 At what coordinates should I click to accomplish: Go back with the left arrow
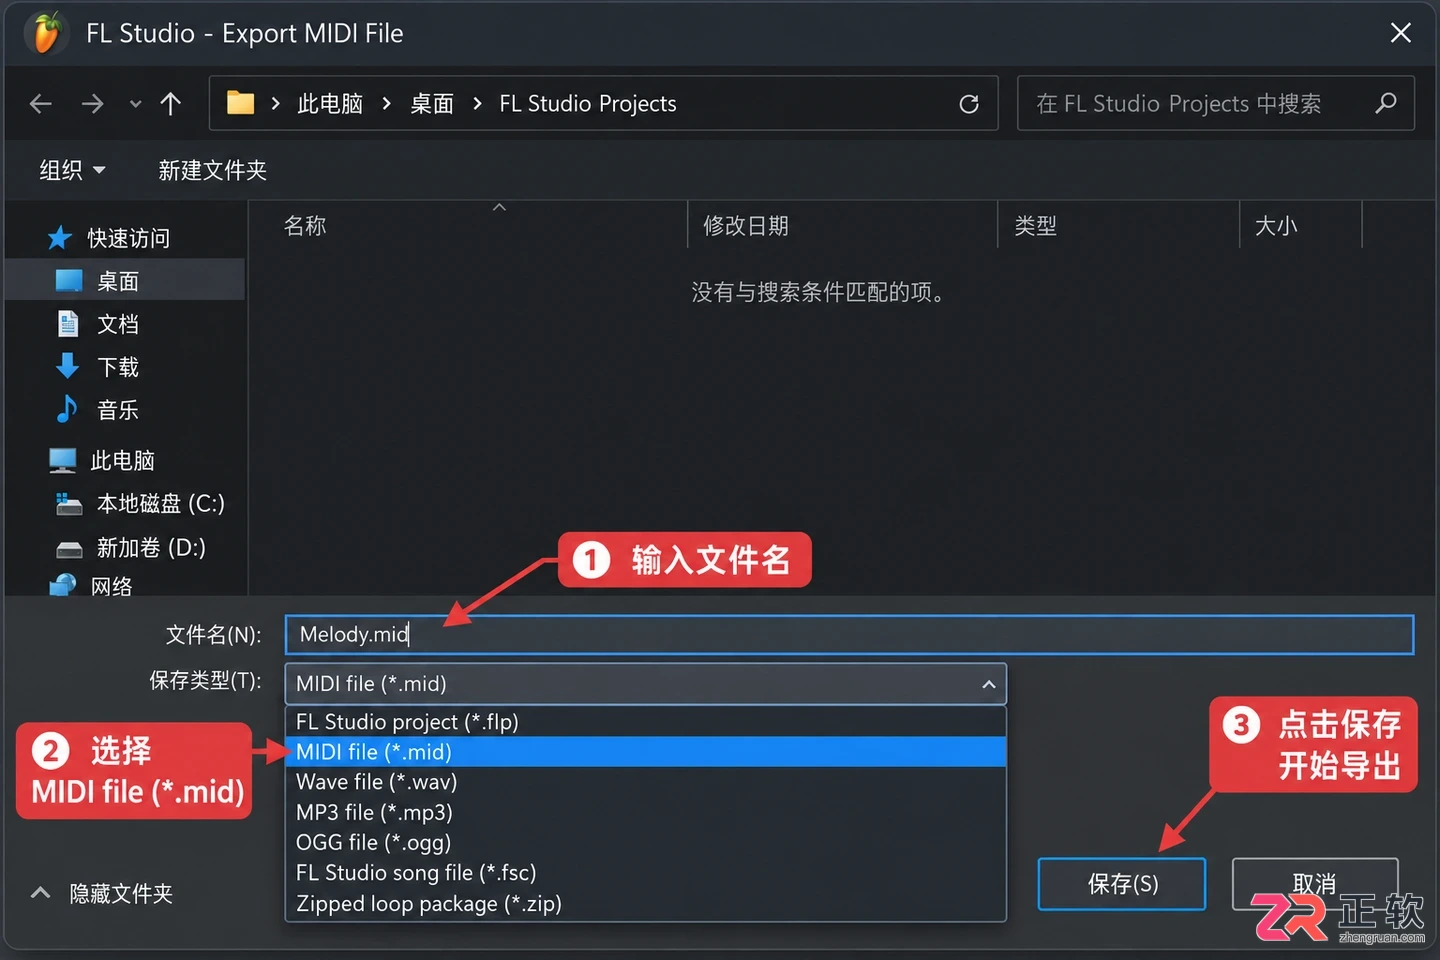[41, 104]
